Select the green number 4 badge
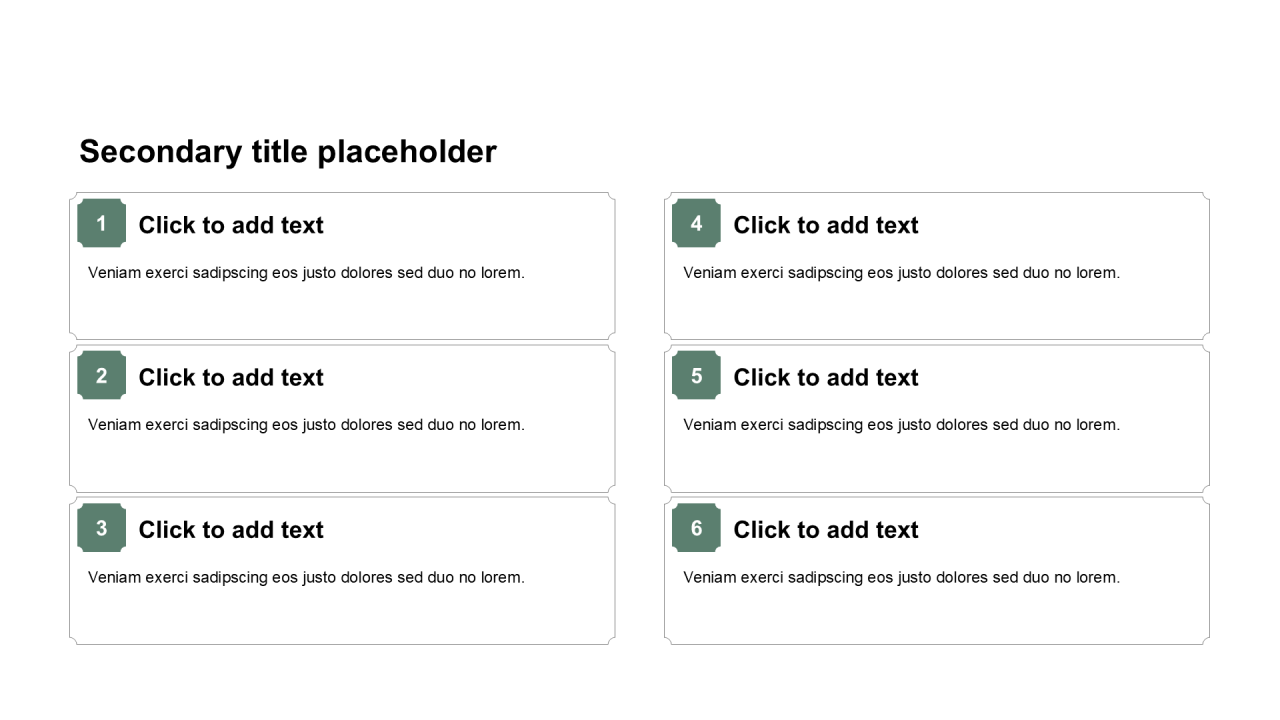Image resolution: width=1280 pixels, height=720 pixels. coord(696,223)
